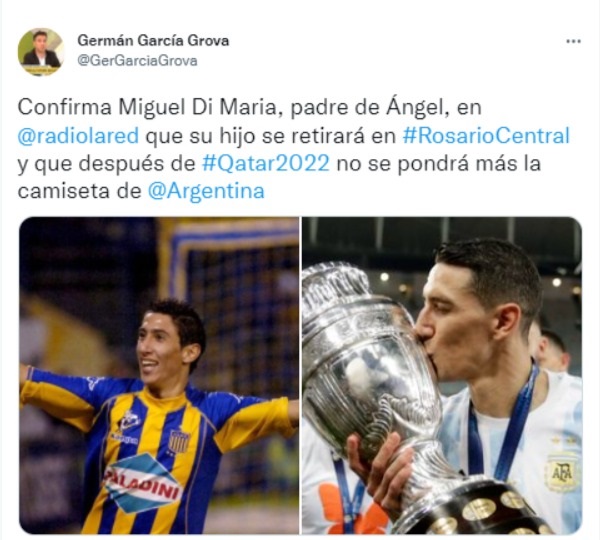Click the Paladini sponsor logo on the jersey

(x=142, y=483)
